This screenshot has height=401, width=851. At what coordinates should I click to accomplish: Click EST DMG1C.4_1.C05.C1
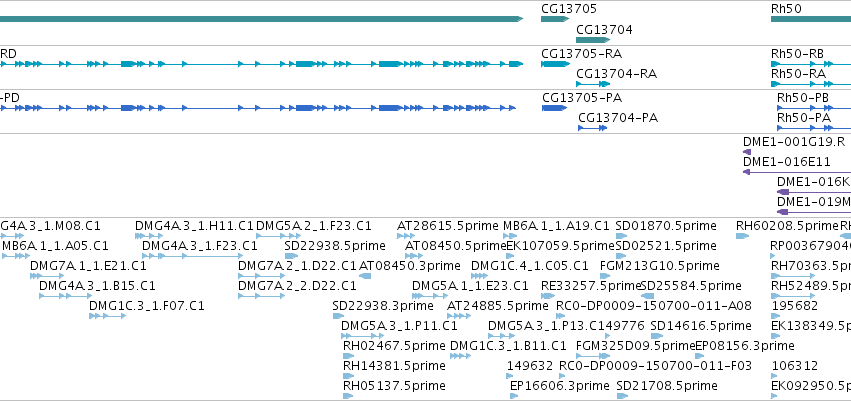pyautogui.click(x=479, y=276)
